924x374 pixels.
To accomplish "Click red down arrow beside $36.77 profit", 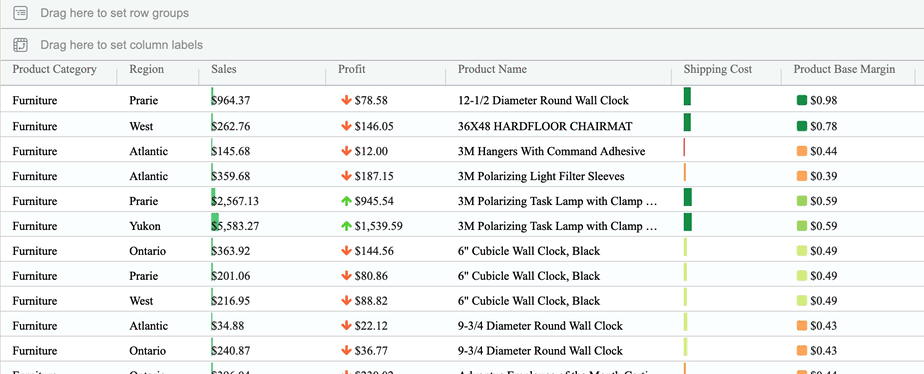I will pos(346,351).
